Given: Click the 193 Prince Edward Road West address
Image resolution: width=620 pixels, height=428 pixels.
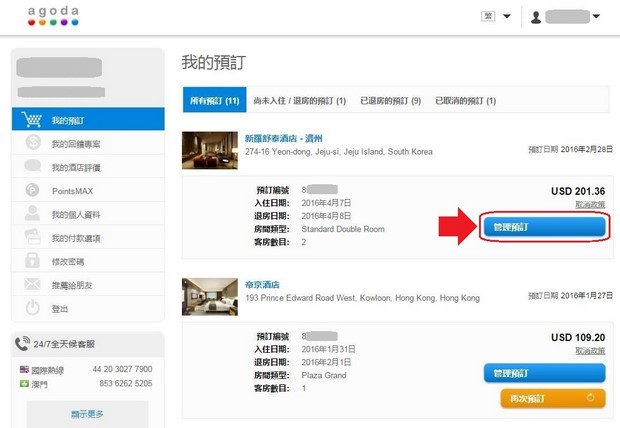Looking at the screenshot, I should click(x=362, y=298).
